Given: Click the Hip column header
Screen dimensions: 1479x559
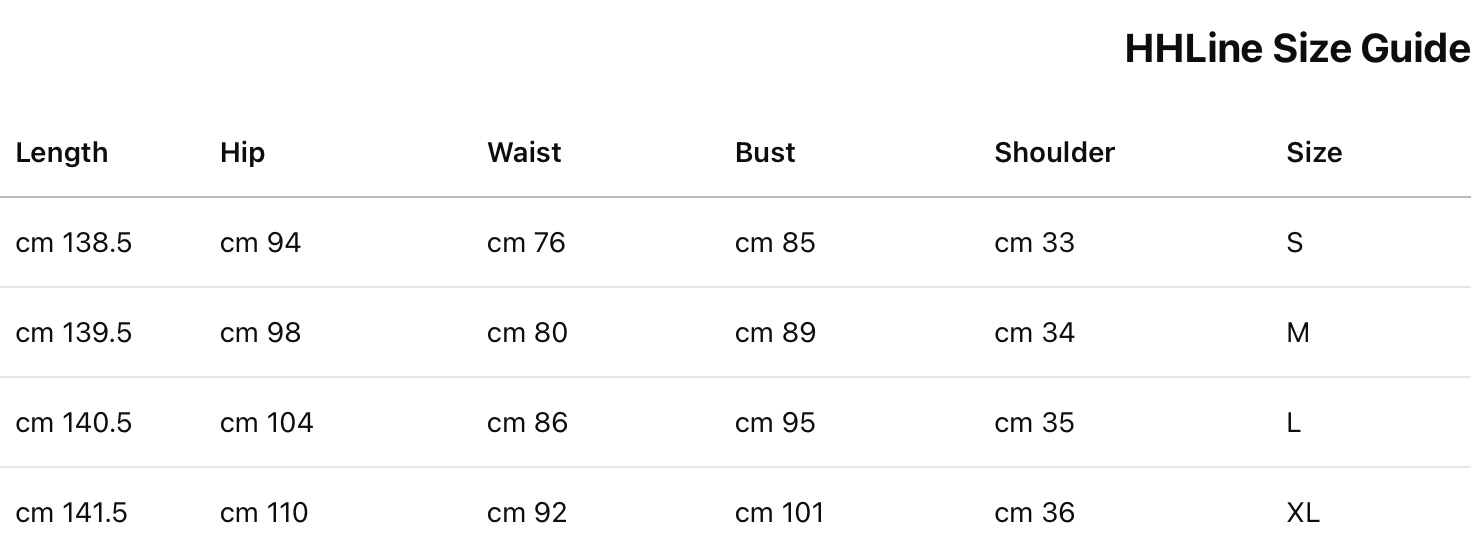Looking at the screenshot, I should pyautogui.click(x=242, y=153).
